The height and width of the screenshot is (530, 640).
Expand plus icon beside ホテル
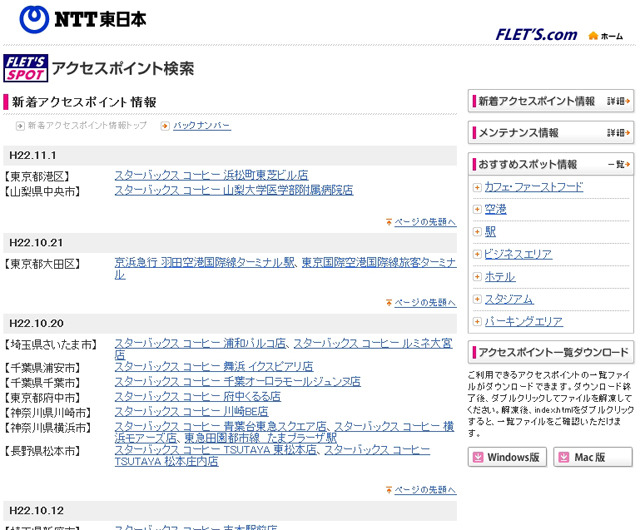click(477, 277)
